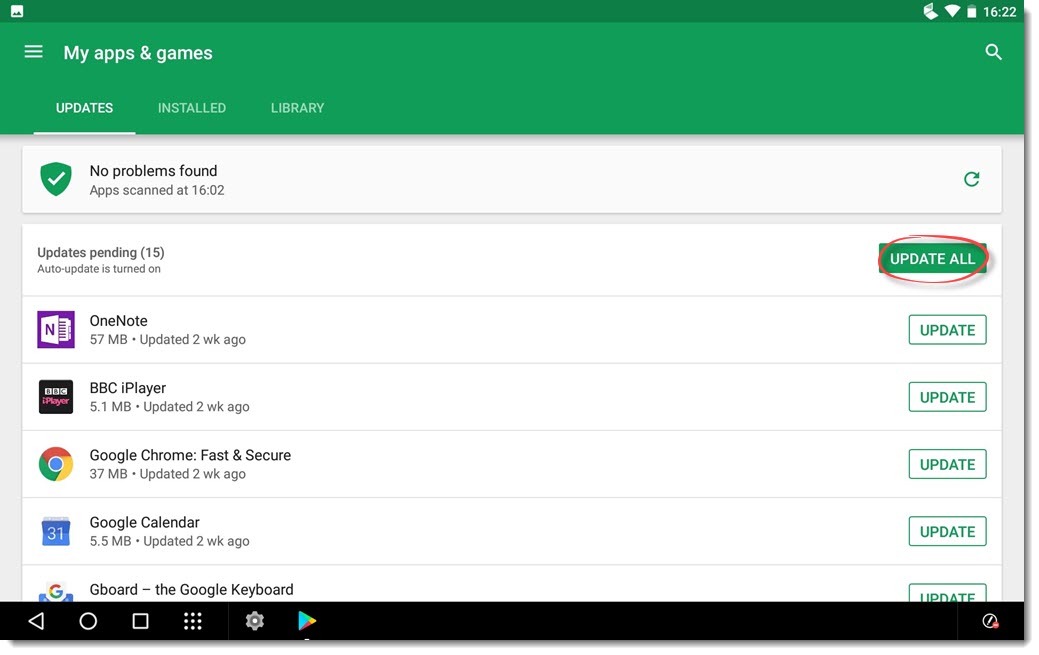Open the app drawer grid icon
This screenshot has height=655, width=1039.
pyautogui.click(x=193, y=621)
